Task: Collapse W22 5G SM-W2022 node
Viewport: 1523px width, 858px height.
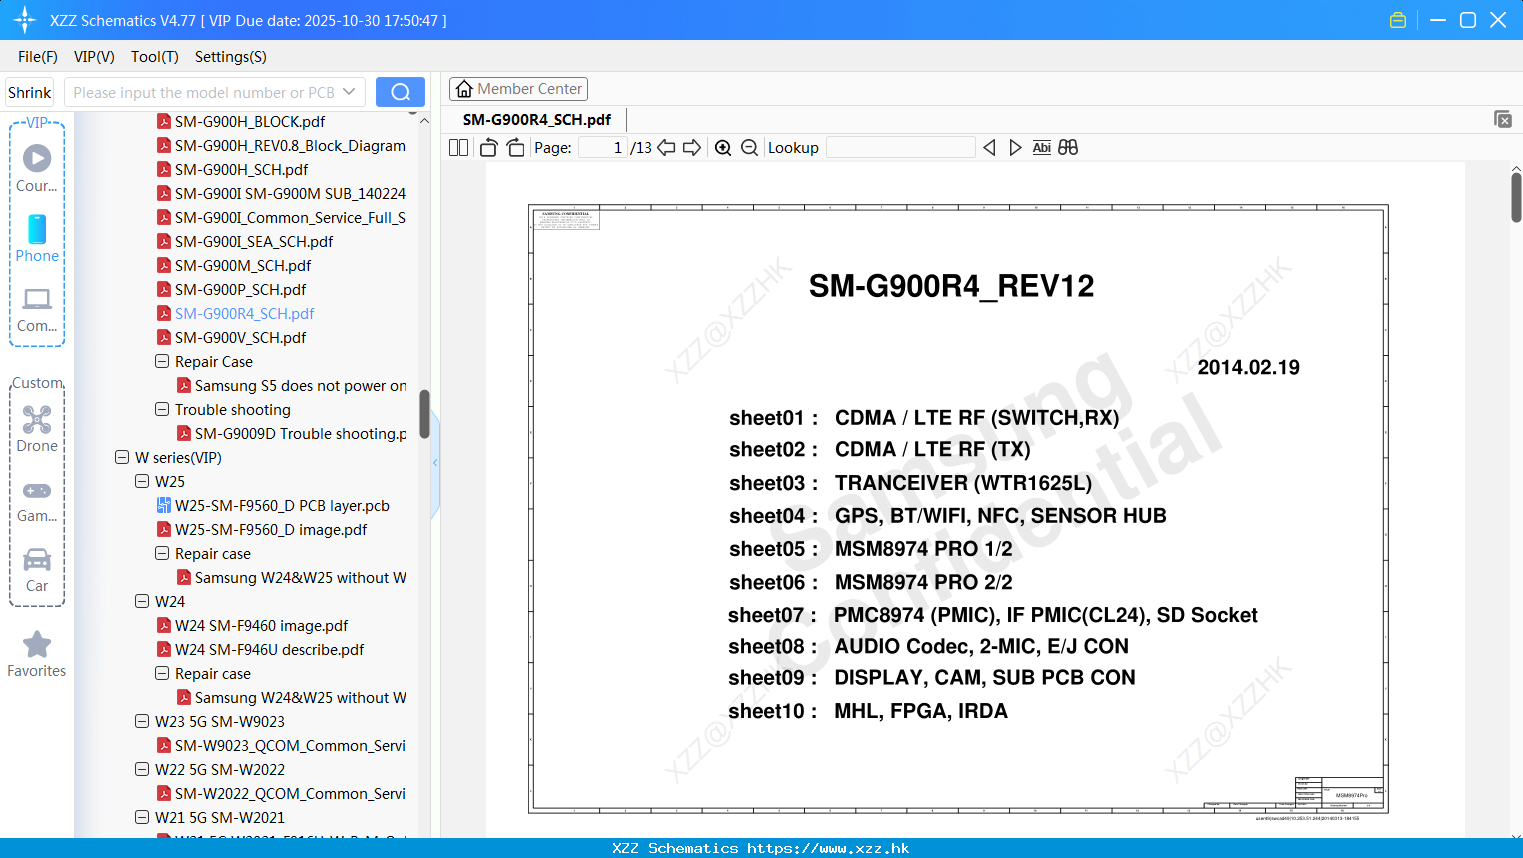Action: 142,769
